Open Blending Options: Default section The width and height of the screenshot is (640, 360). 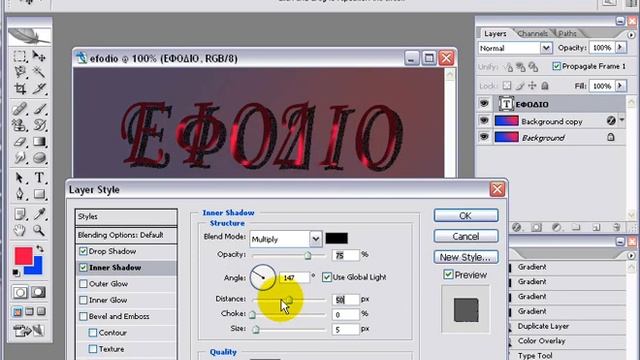[126, 235]
